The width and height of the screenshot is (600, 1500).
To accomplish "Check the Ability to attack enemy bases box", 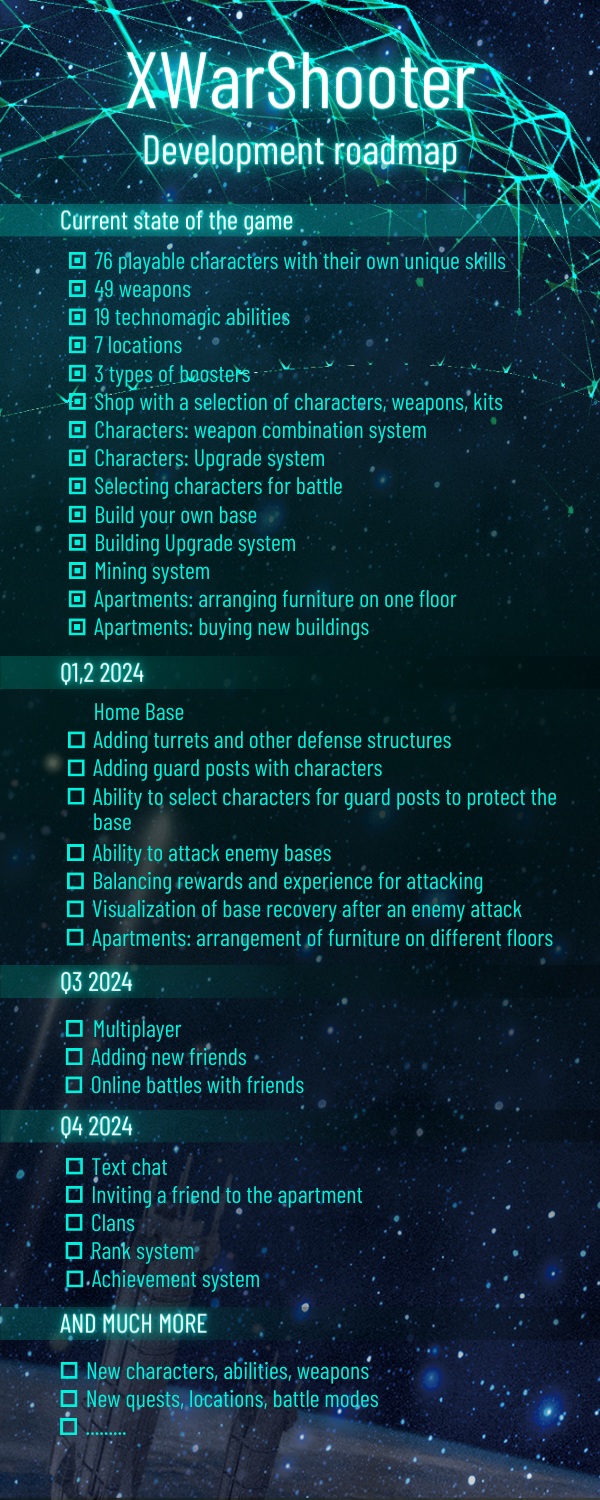I will point(76,854).
